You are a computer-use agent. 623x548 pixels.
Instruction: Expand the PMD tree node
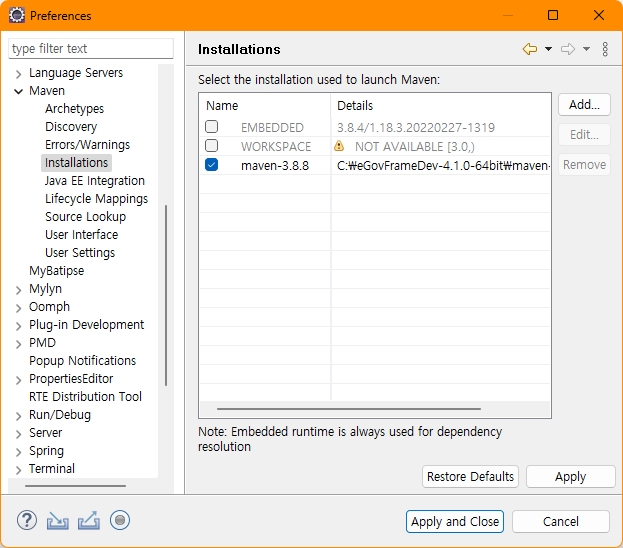18,344
